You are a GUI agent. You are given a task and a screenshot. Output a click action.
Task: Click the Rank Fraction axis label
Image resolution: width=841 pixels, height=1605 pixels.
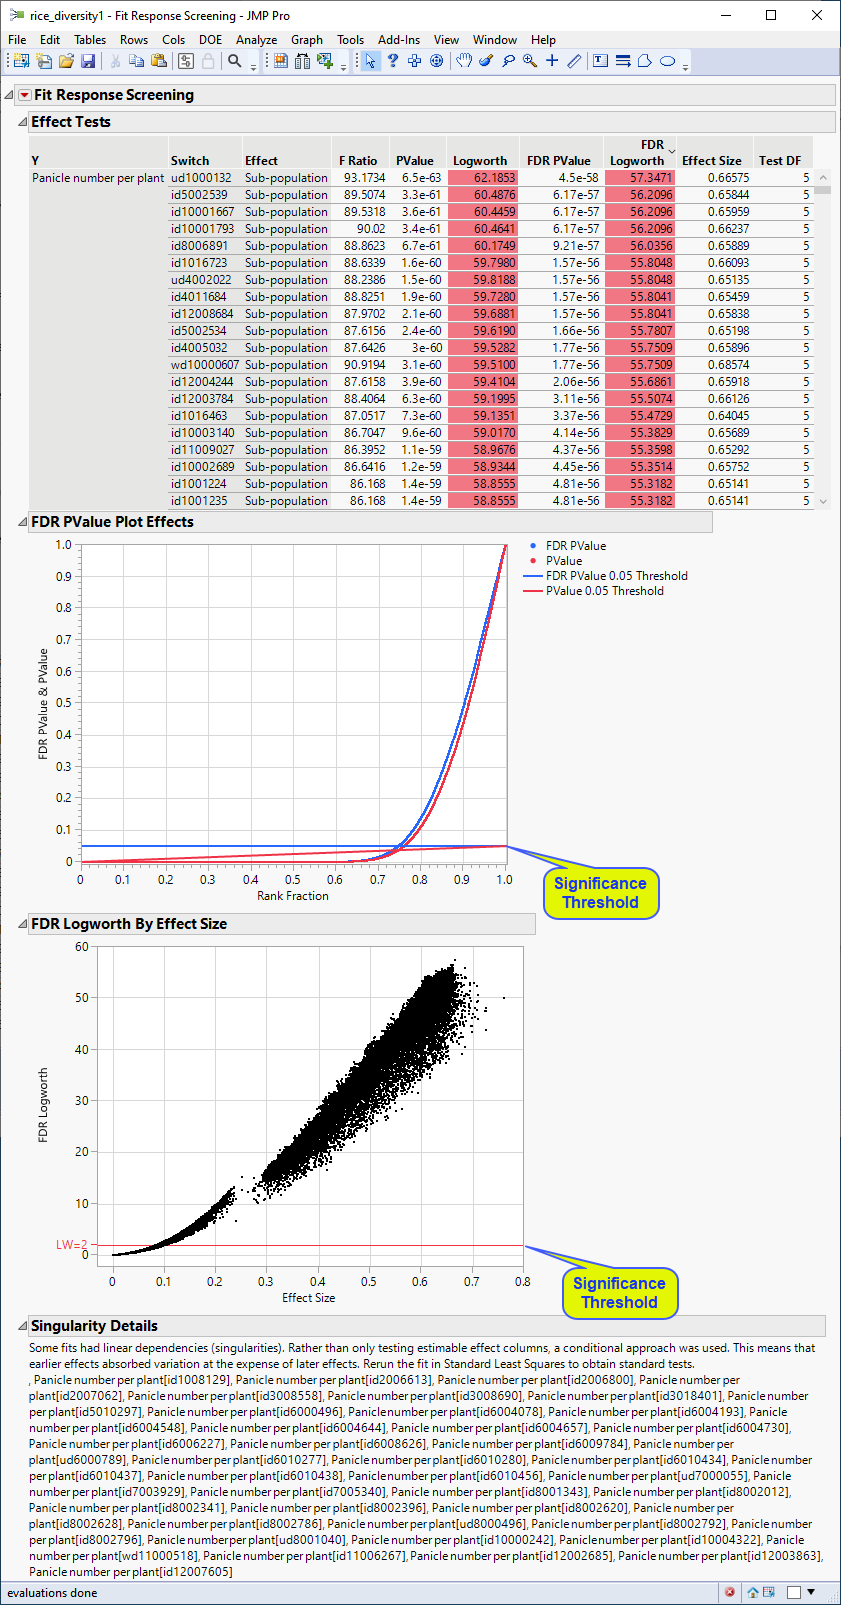pyautogui.click(x=293, y=896)
